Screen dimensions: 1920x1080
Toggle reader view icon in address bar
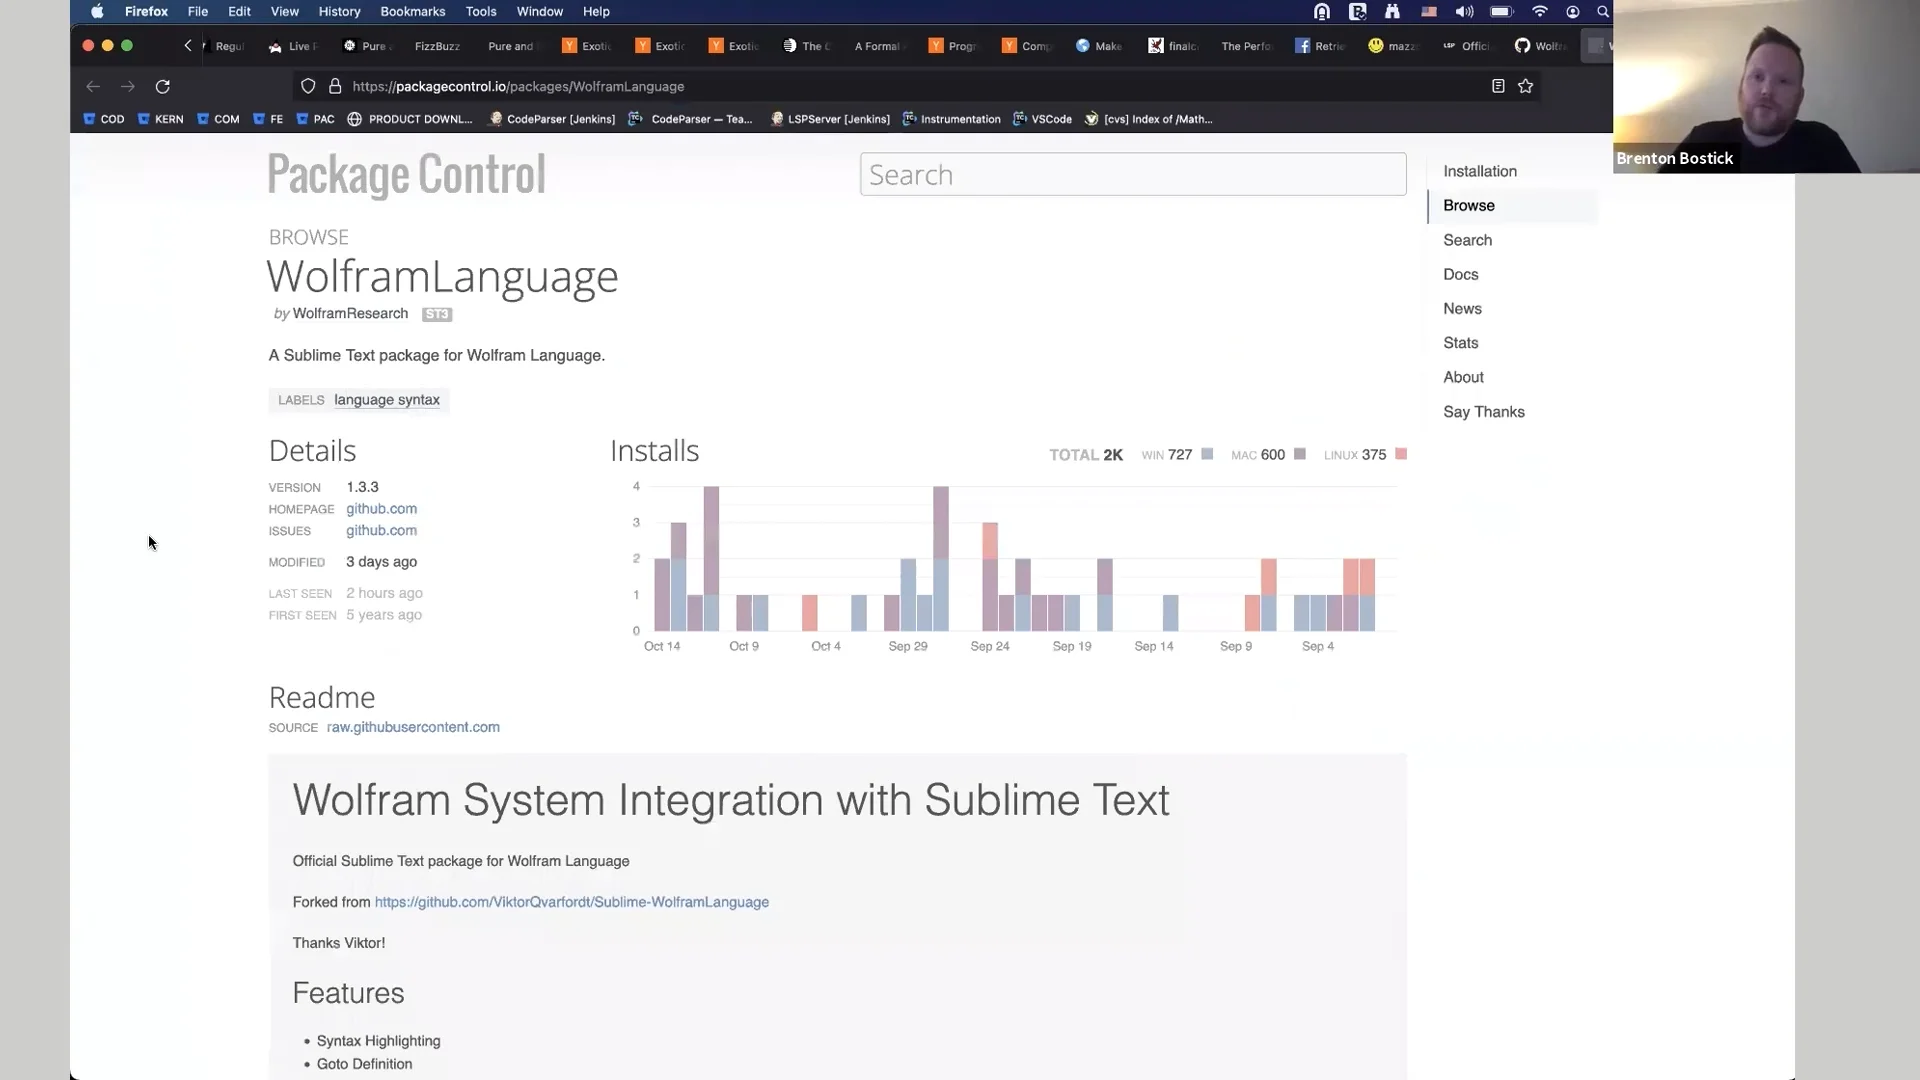[1498, 87]
